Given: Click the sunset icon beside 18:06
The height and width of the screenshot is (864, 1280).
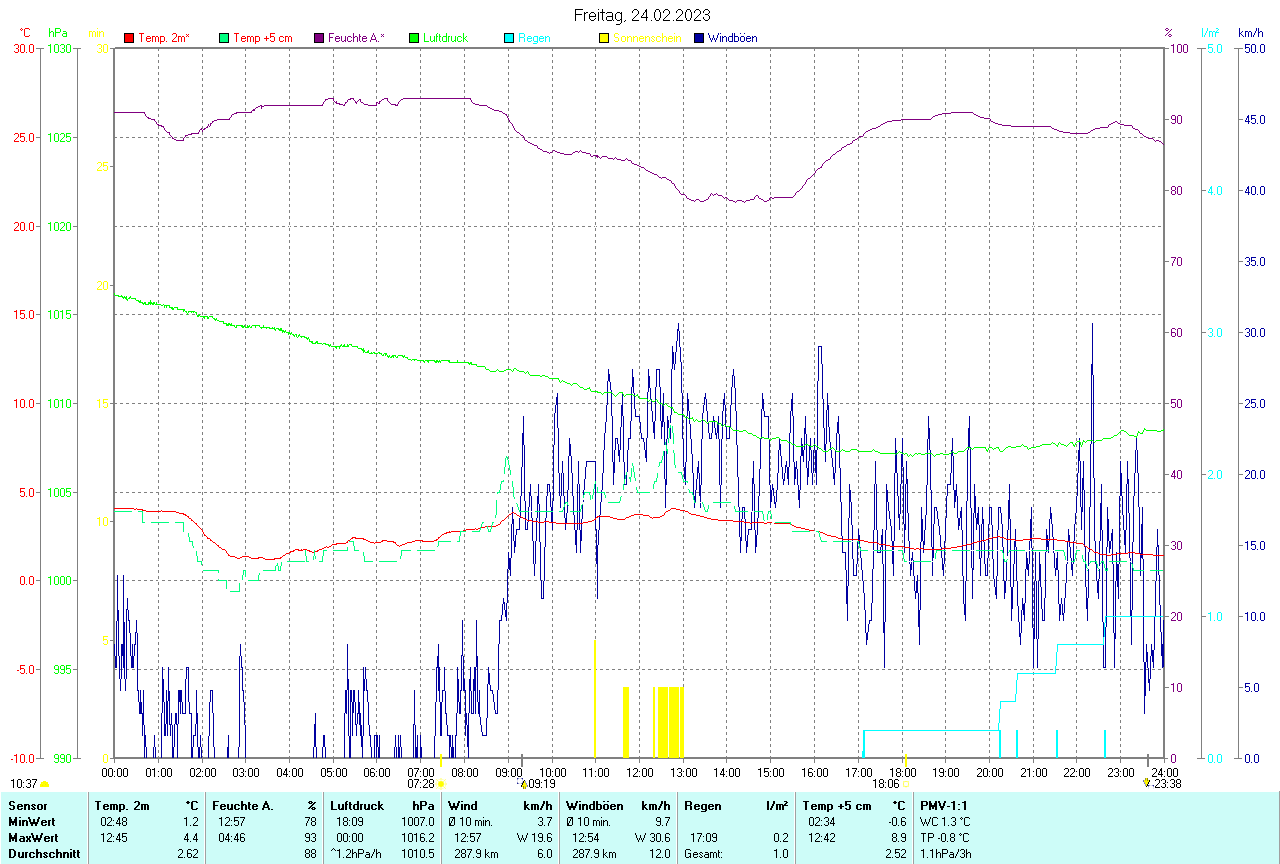Looking at the screenshot, I should [x=906, y=784].
